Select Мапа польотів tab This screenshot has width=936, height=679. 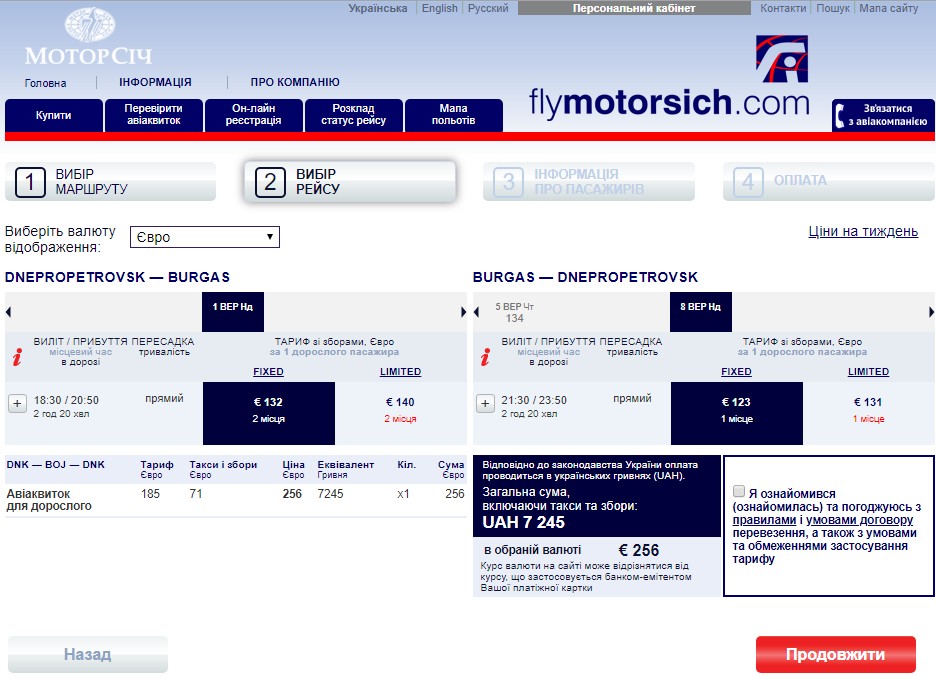tap(454, 115)
